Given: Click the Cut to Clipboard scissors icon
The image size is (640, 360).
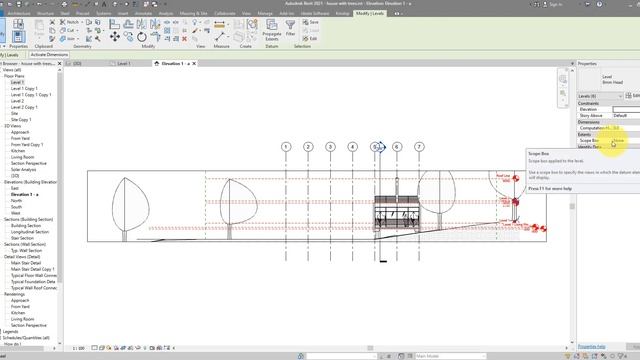Looking at the screenshot, I should point(52,22).
